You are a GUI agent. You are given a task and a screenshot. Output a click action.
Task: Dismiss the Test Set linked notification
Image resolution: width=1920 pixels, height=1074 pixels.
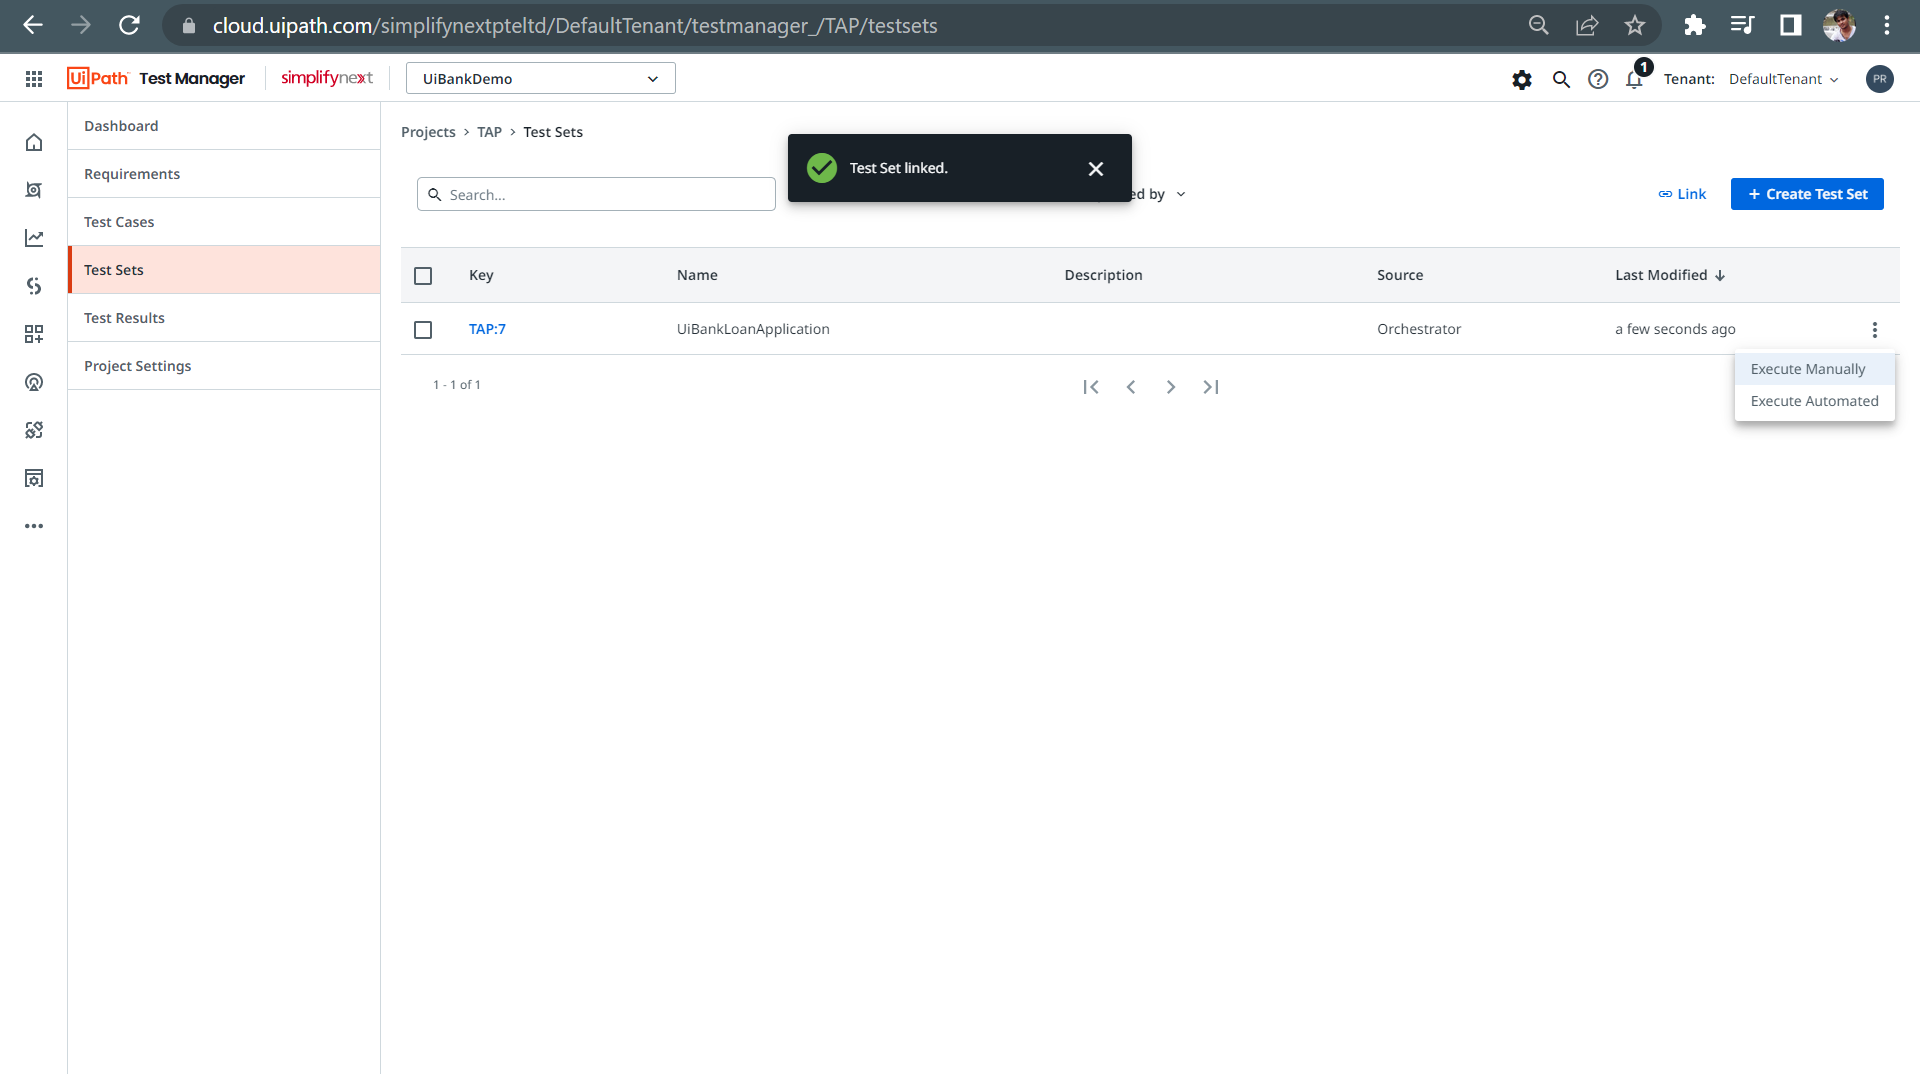point(1096,169)
